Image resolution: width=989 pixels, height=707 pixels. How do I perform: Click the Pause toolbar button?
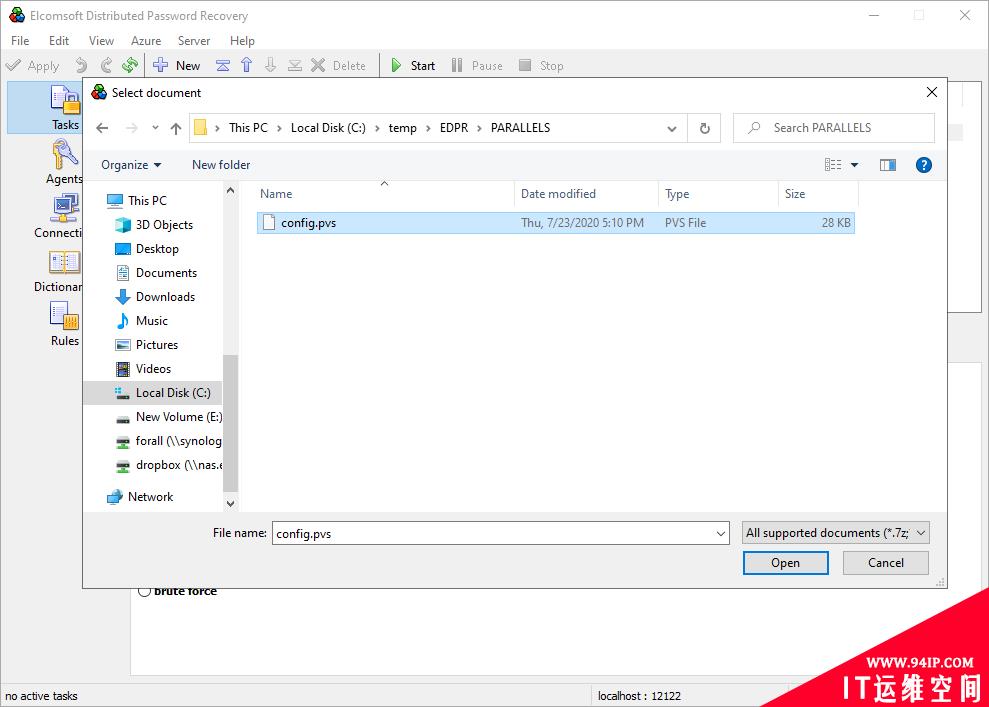tap(477, 66)
